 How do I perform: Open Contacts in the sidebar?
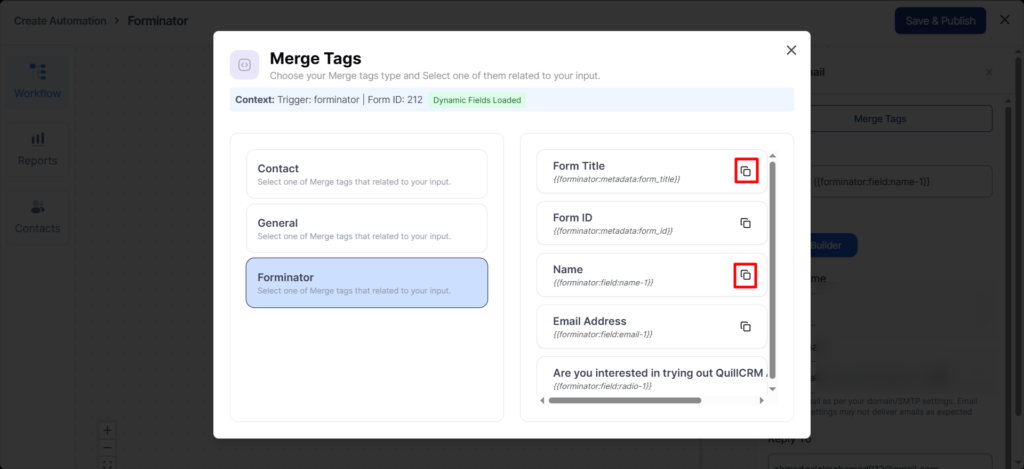37,216
